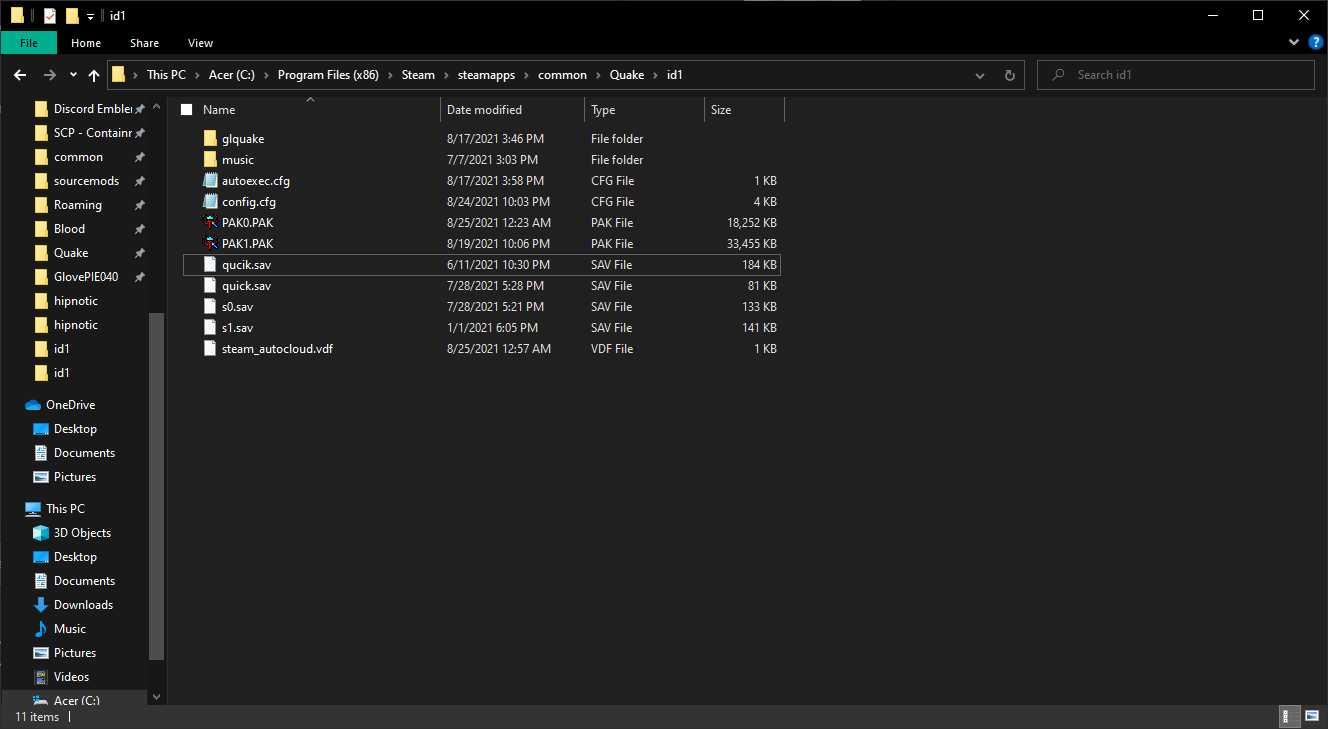Image resolution: width=1328 pixels, height=729 pixels.
Task: Open the File tab
Action: click(29, 43)
